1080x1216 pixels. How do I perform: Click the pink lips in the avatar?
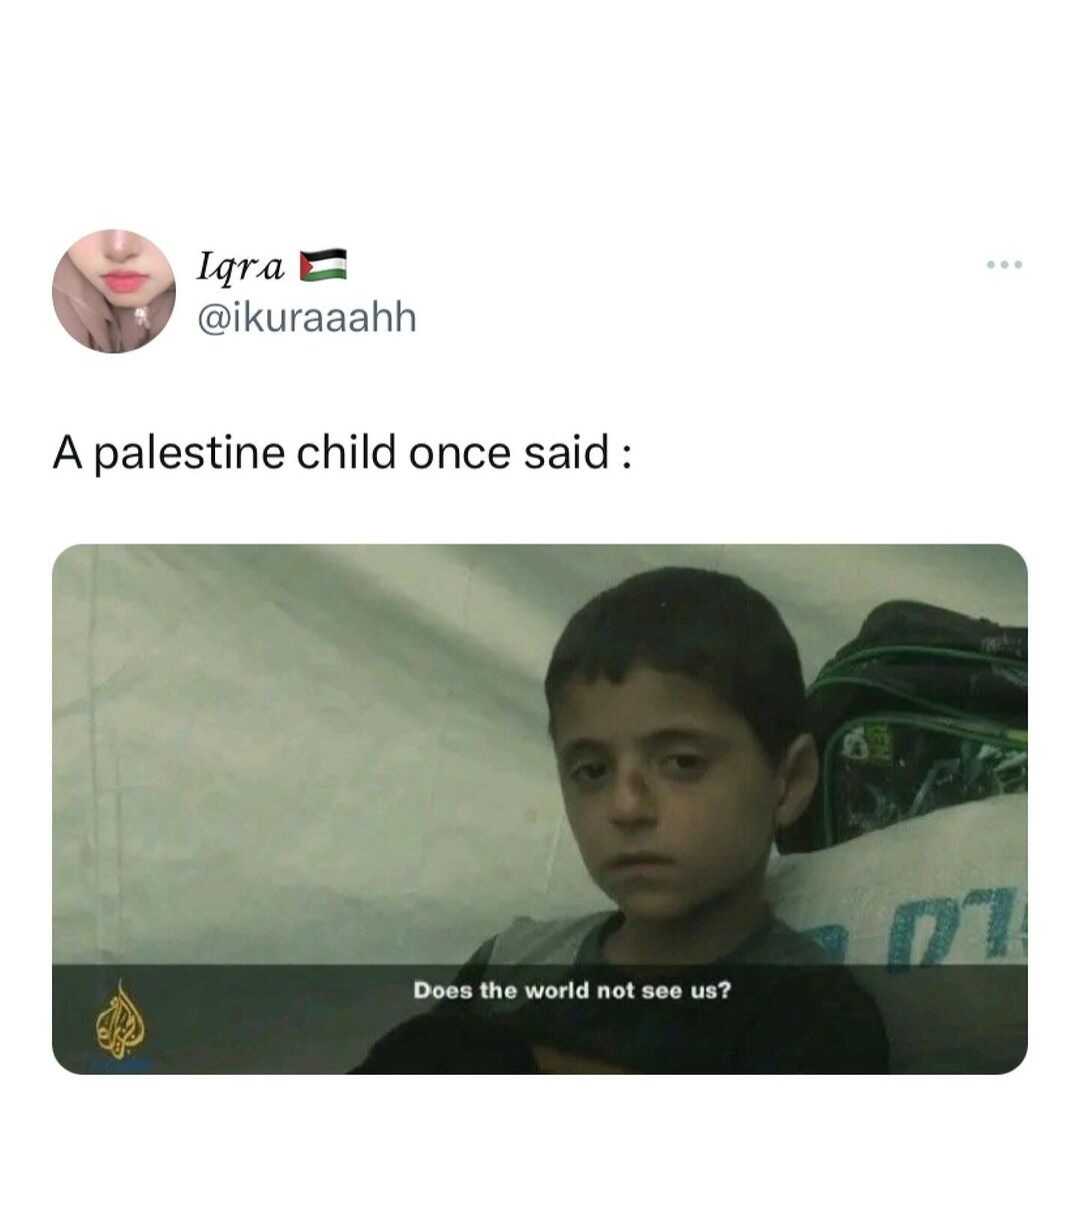coord(124,281)
